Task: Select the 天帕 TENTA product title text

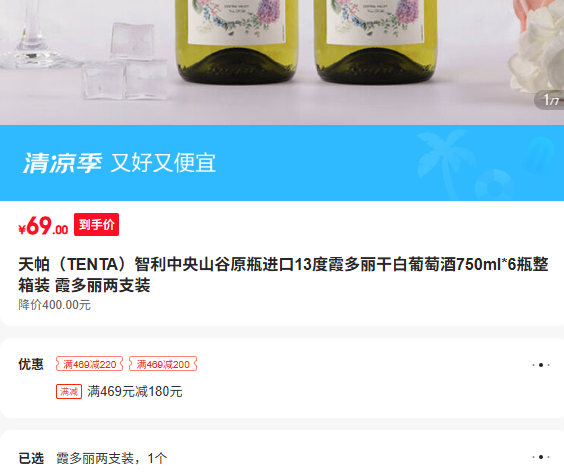Action: pyautogui.click(x=283, y=275)
